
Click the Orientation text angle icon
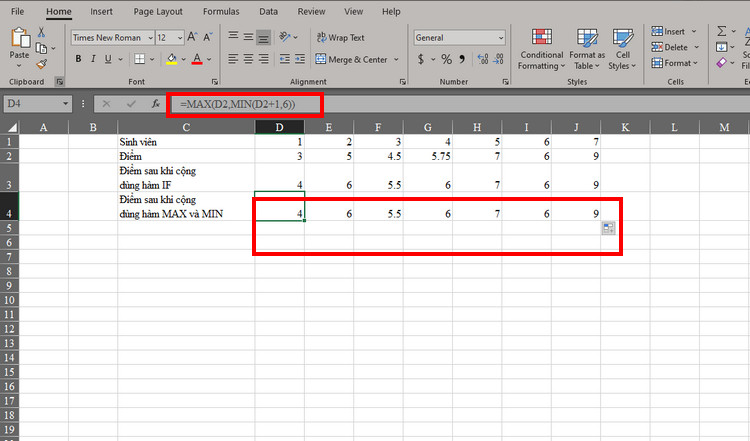(x=285, y=36)
